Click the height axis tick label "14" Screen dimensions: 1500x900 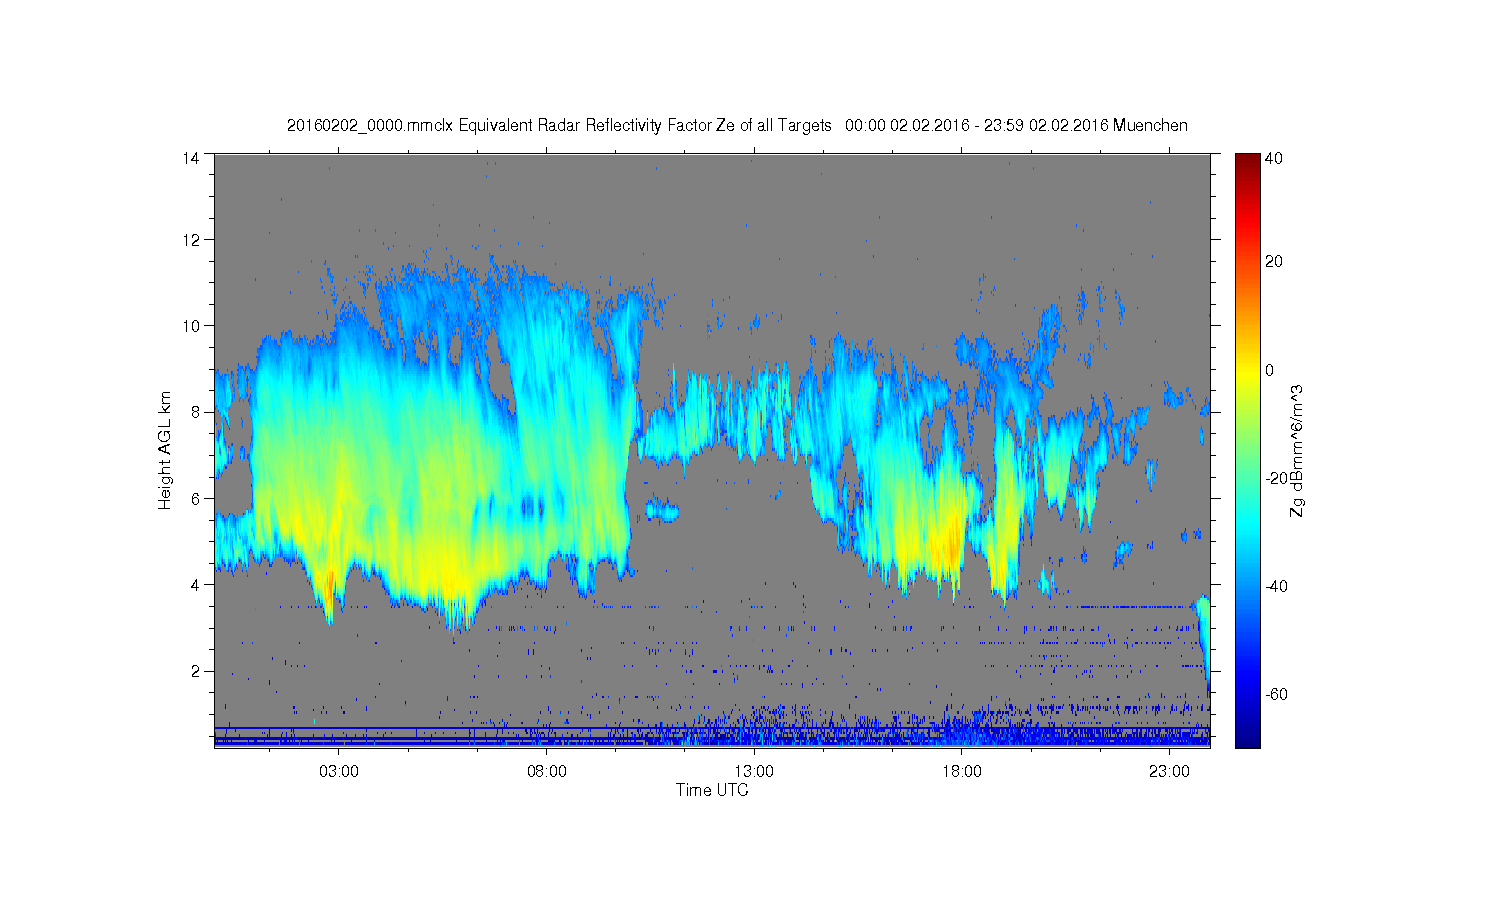pos(191,158)
